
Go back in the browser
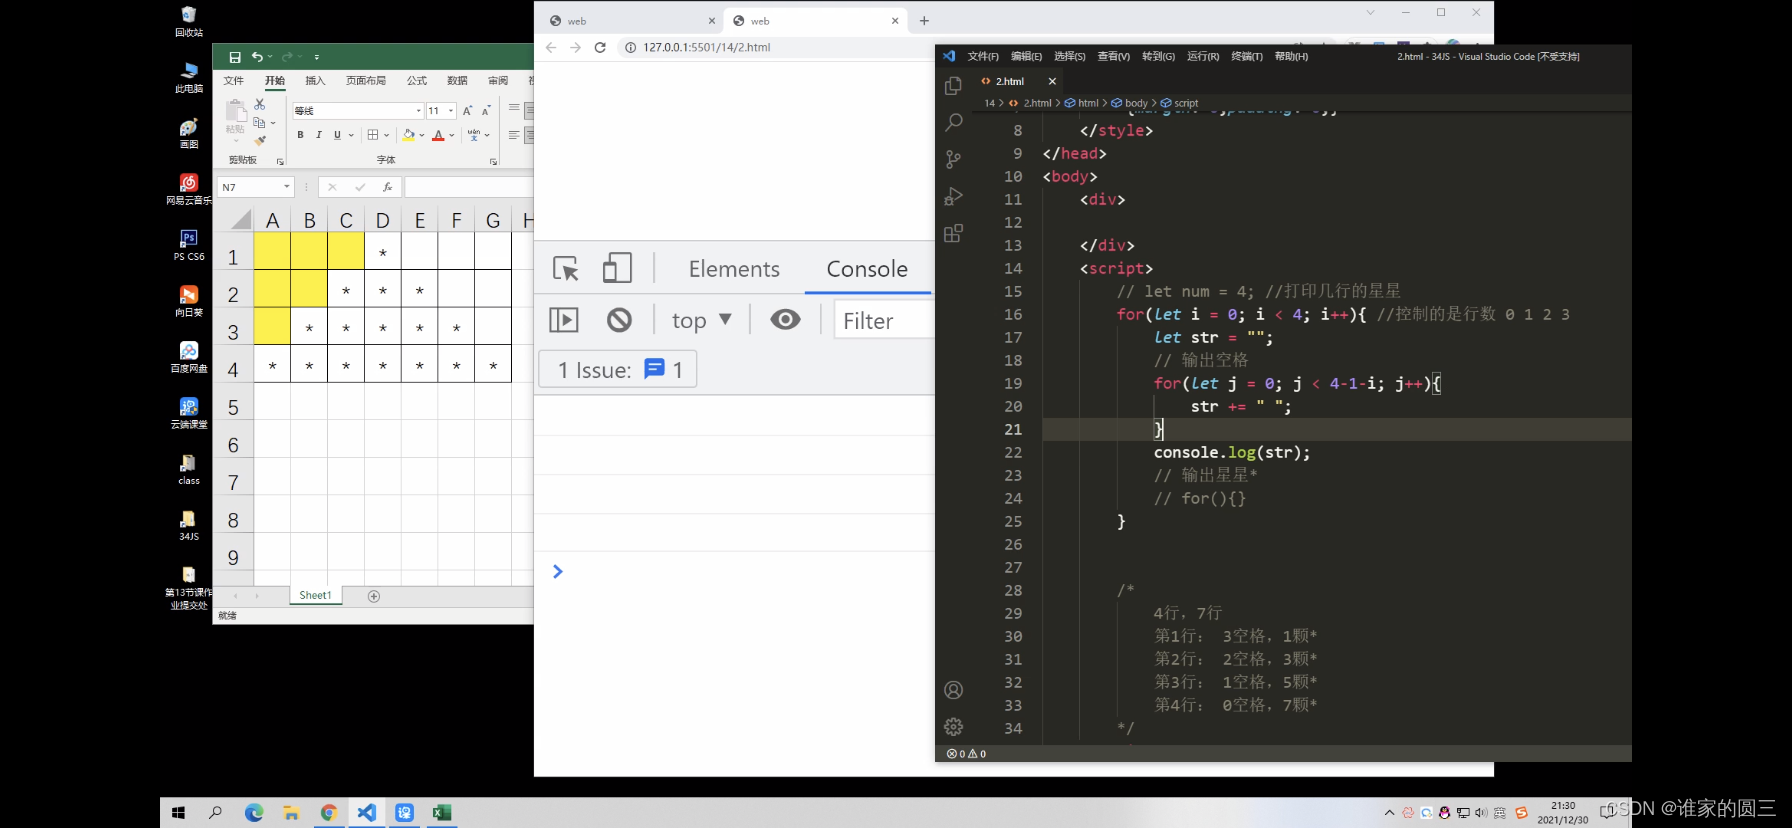coord(551,47)
